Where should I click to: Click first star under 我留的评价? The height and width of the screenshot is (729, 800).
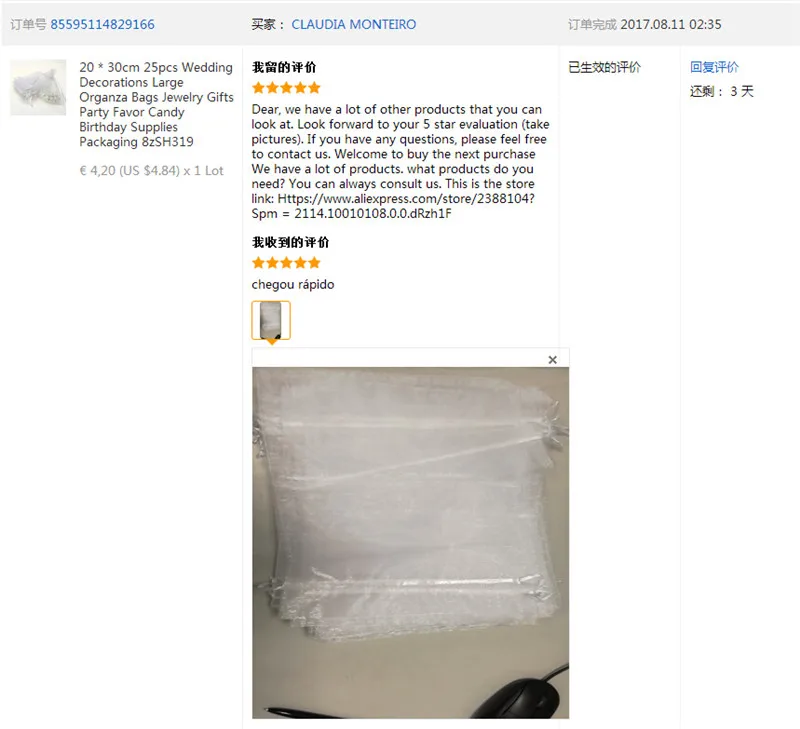pyautogui.click(x=259, y=88)
